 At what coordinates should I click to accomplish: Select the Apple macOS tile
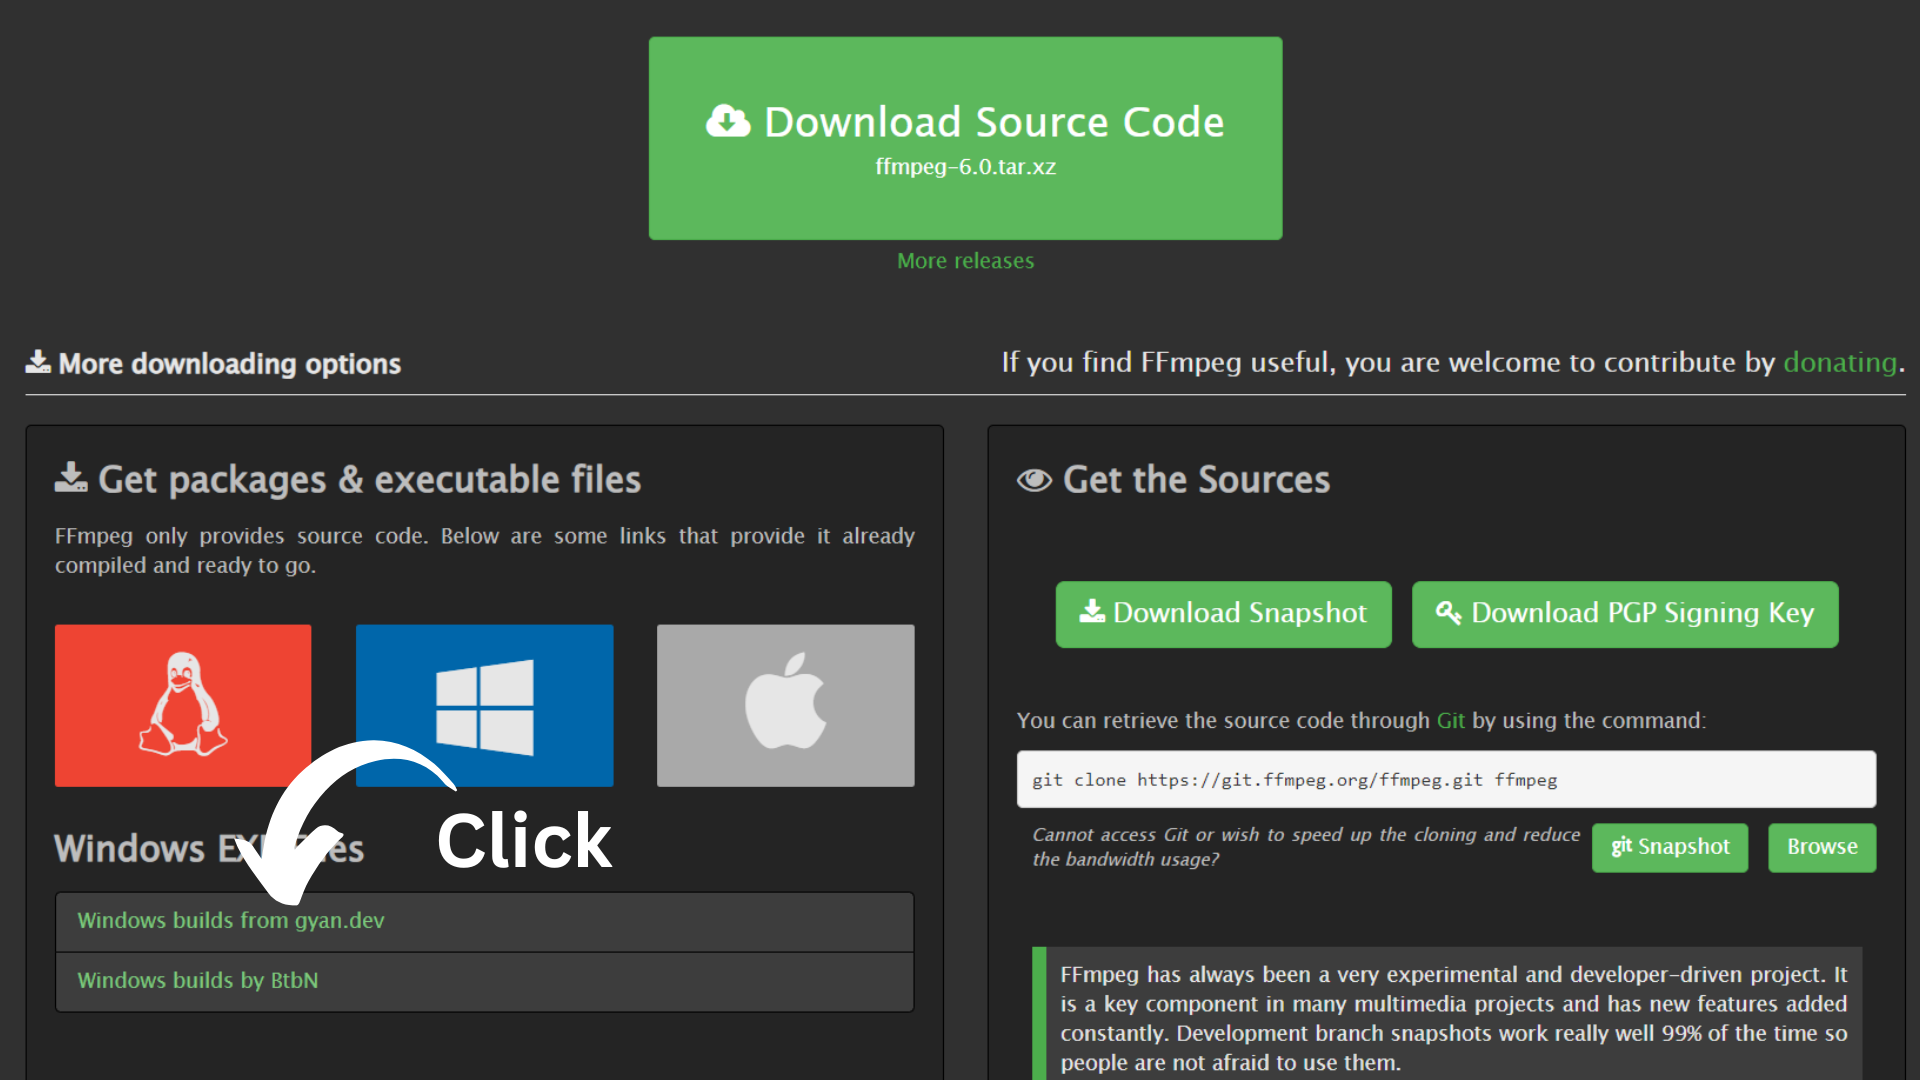785,705
